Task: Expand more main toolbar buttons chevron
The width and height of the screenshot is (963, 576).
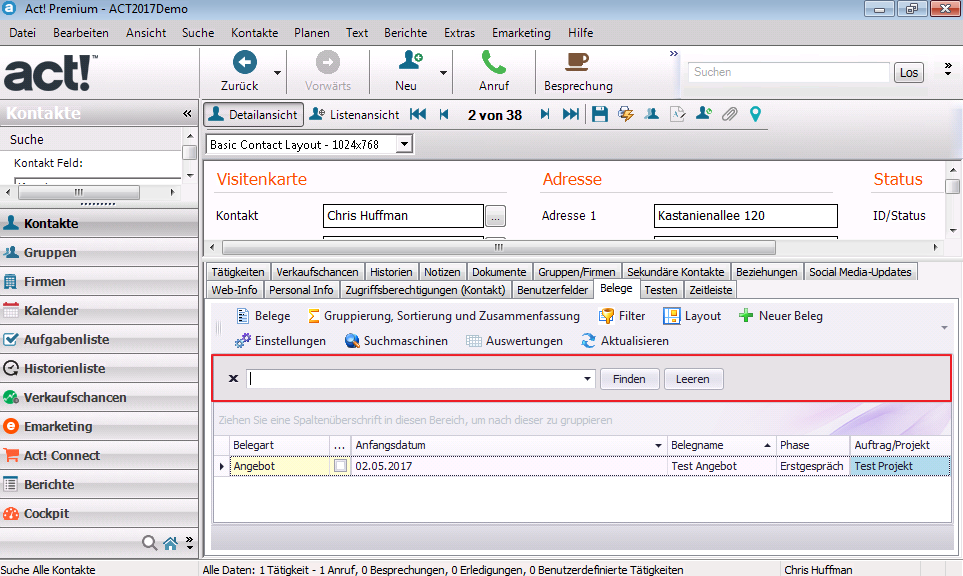Action: pos(674,54)
